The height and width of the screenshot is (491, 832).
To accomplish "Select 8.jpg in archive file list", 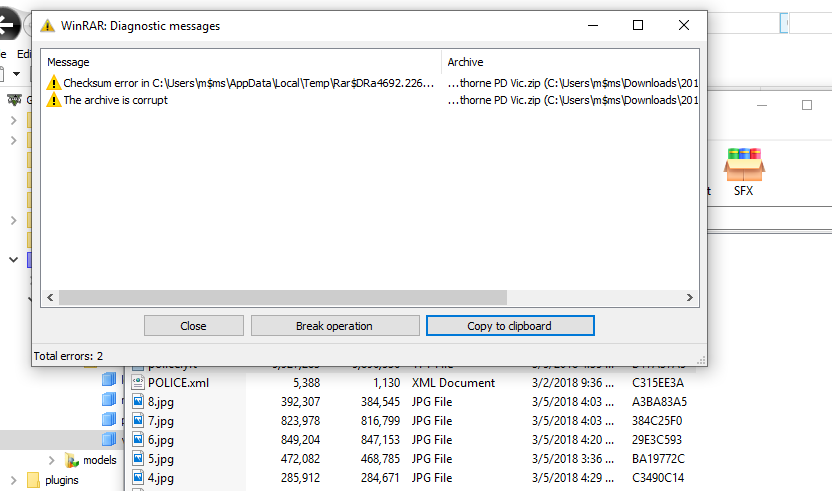I will pyautogui.click(x=161, y=402).
